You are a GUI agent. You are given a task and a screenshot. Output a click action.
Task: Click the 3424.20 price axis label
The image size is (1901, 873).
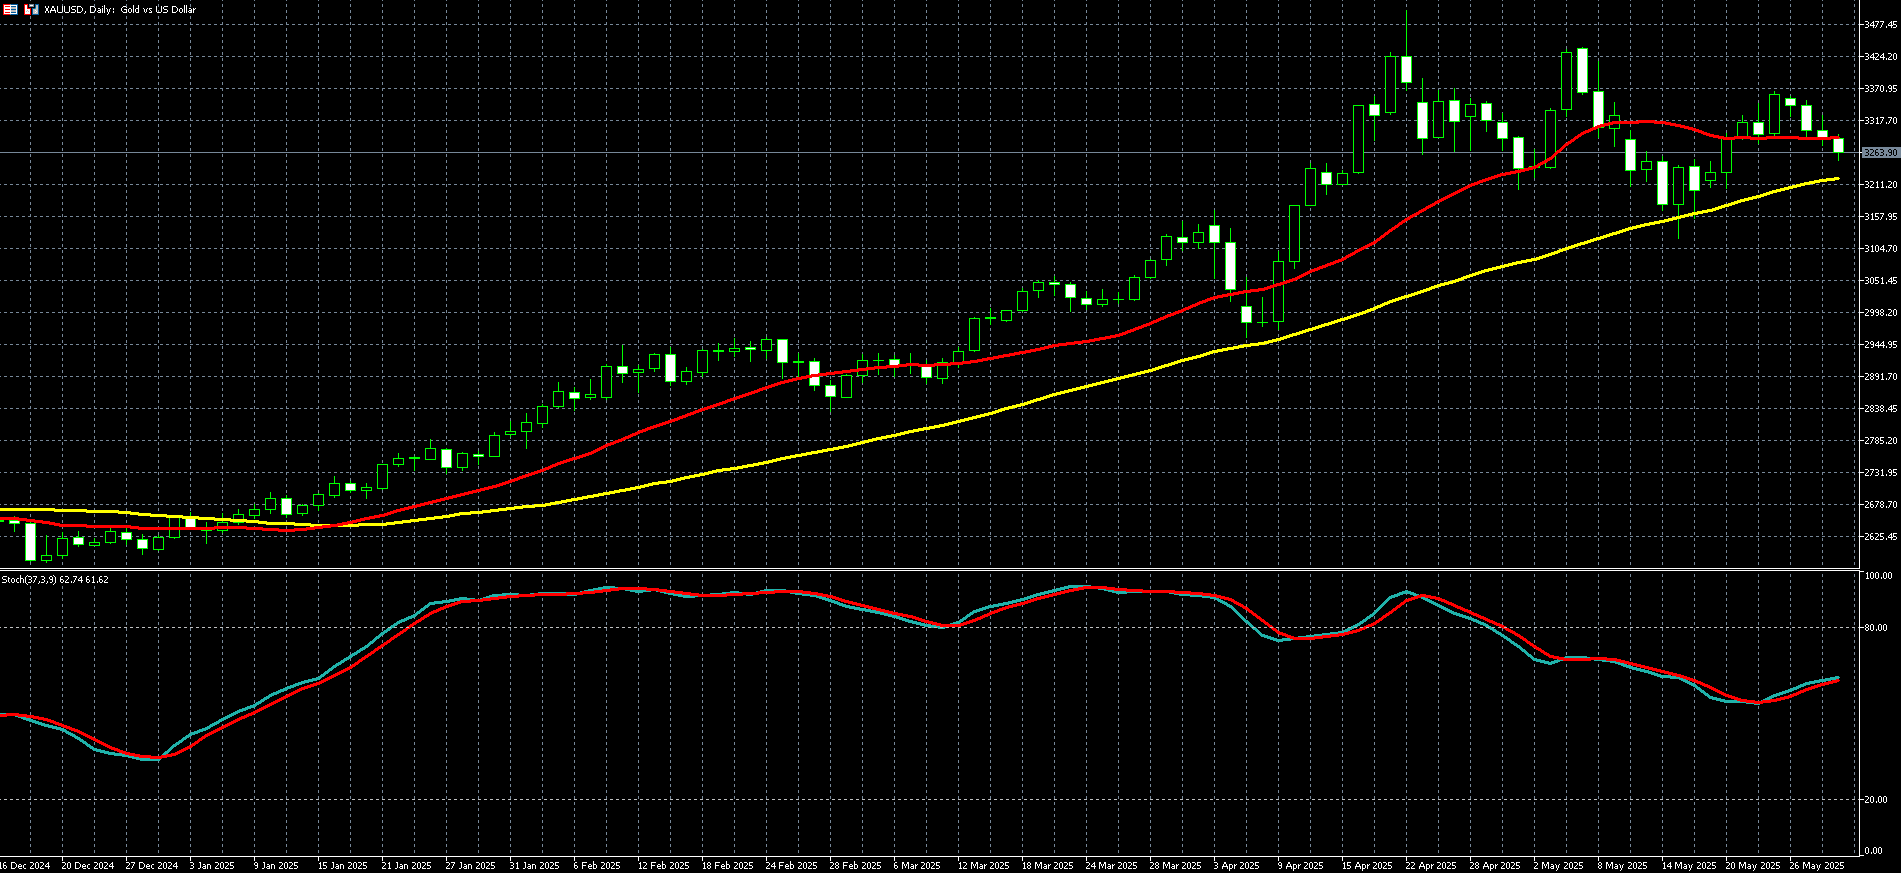coord(1880,57)
